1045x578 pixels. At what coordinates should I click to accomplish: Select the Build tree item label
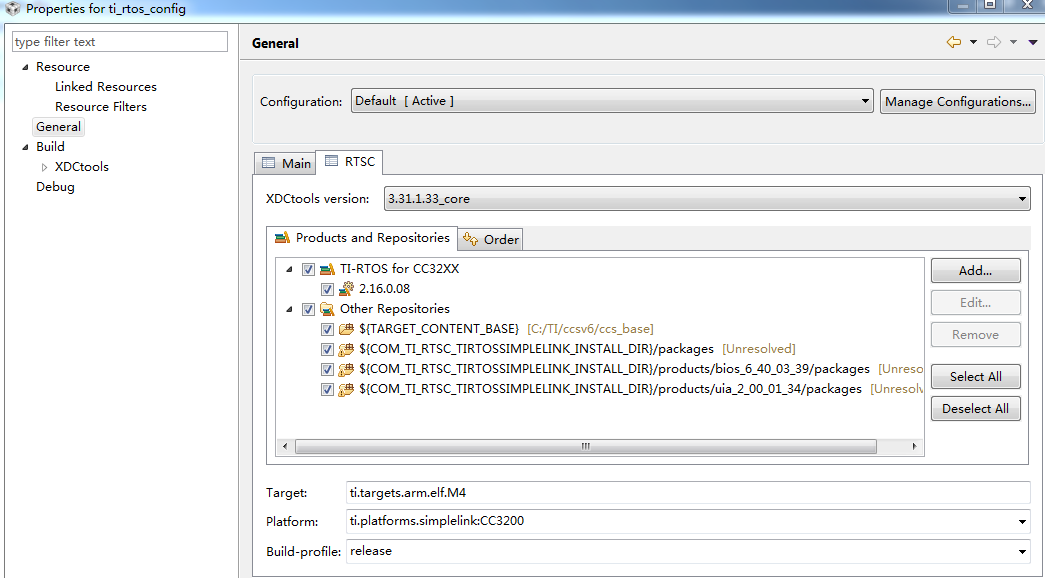tap(50, 147)
